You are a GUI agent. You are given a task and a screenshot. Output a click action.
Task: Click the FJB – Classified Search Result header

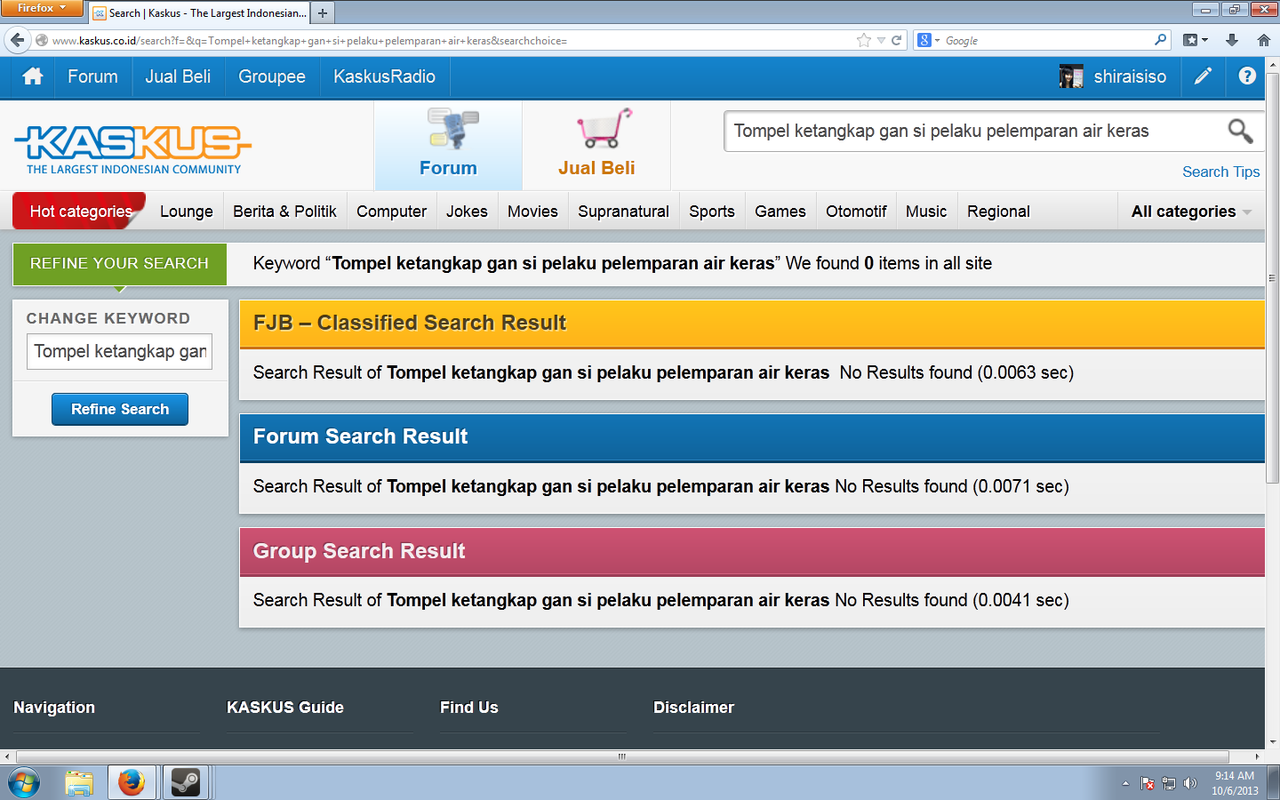coord(752,323)
